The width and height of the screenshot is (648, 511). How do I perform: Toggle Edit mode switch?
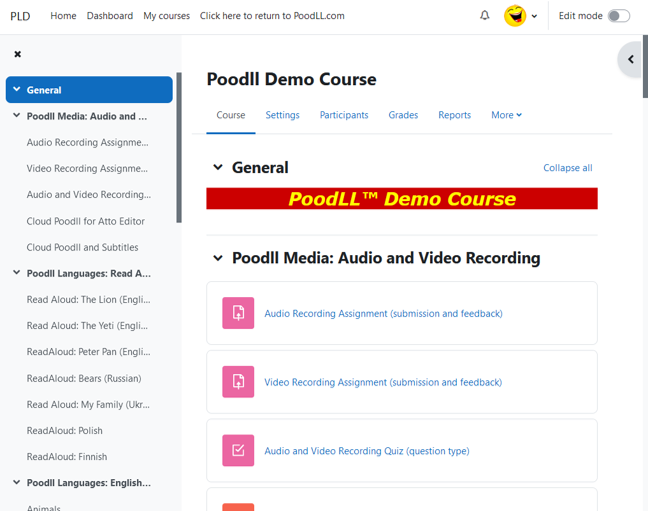click(619, 16)
